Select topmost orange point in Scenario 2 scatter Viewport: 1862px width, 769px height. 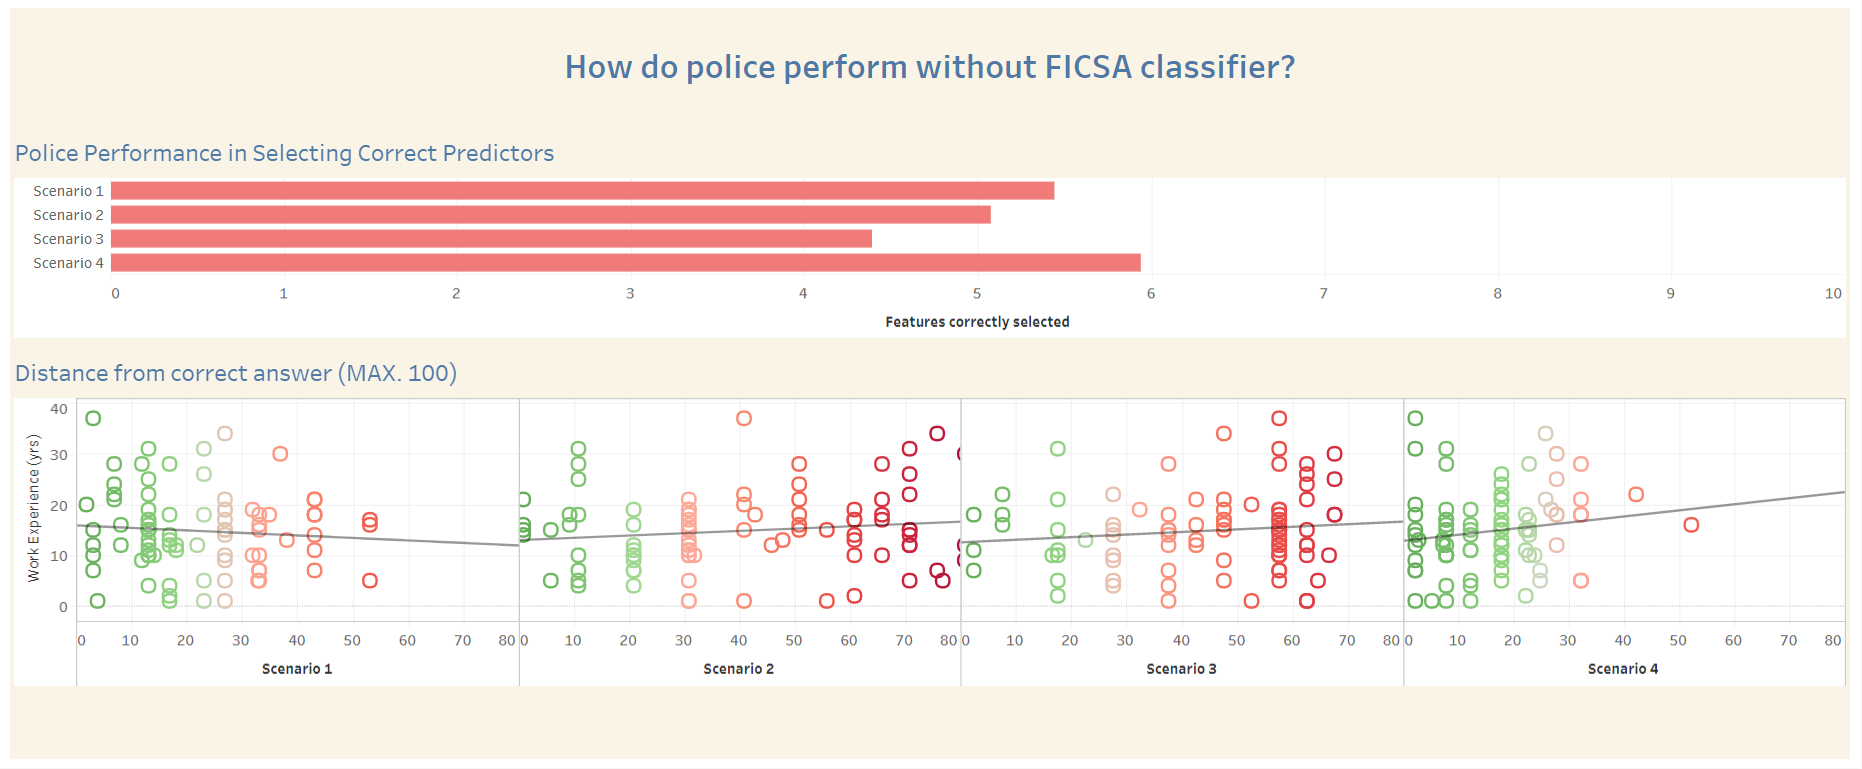click(x=744, y=418)
